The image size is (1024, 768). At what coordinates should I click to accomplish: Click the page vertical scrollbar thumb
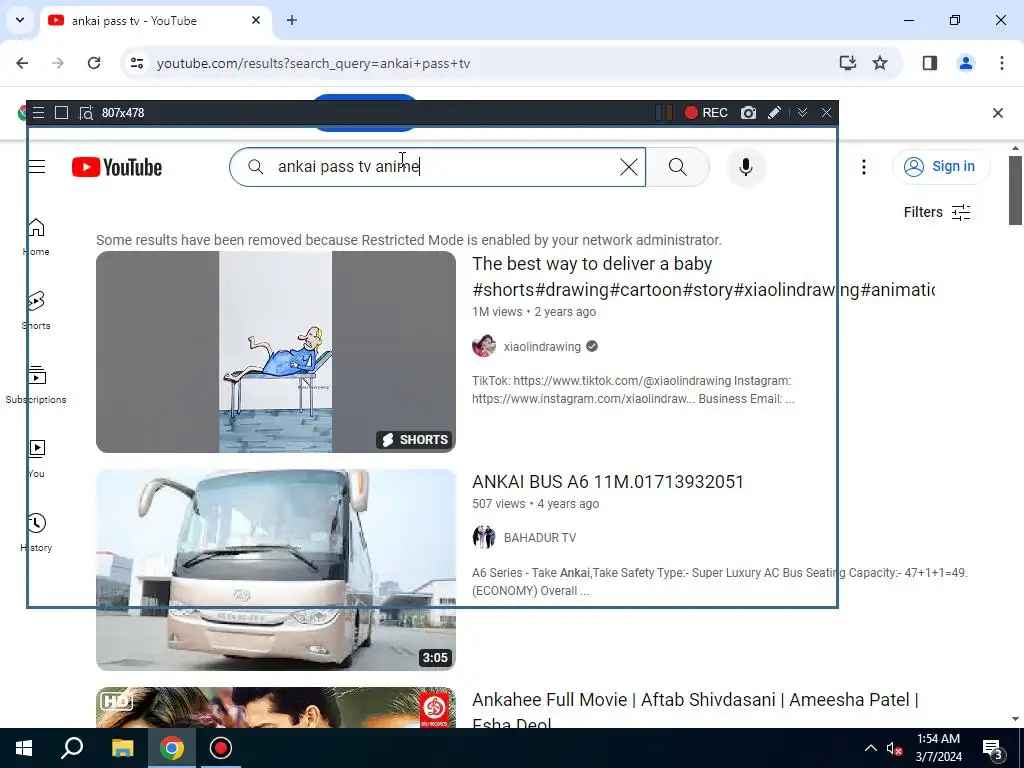pyautogui.click(x=1015, y=190)
